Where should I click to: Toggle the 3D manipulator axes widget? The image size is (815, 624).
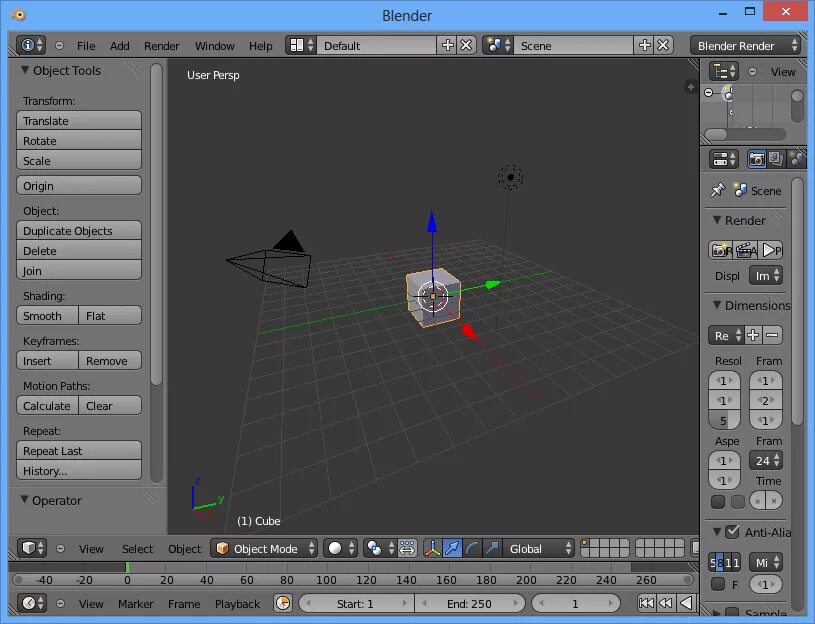tap(432, 548)
